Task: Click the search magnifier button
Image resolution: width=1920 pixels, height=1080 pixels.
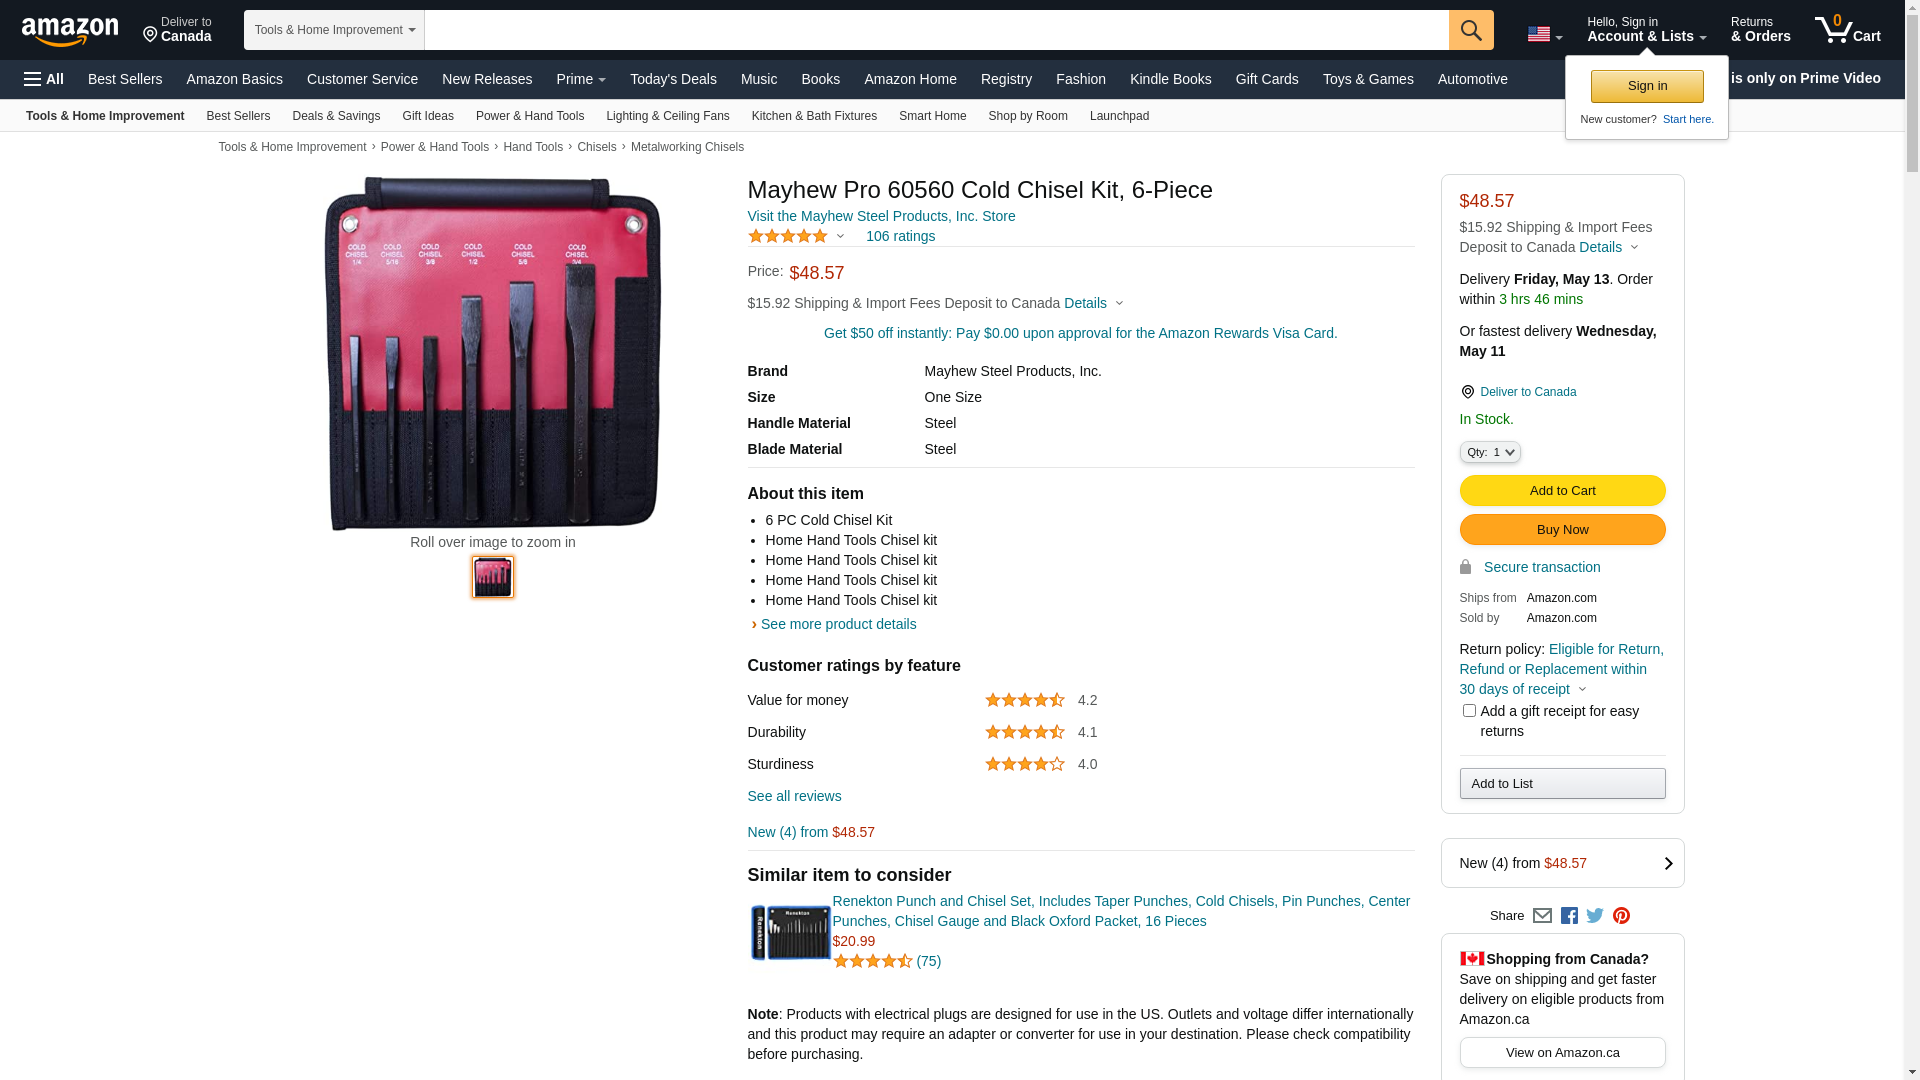Action: pyautogui.click(x=1471, y=30)
